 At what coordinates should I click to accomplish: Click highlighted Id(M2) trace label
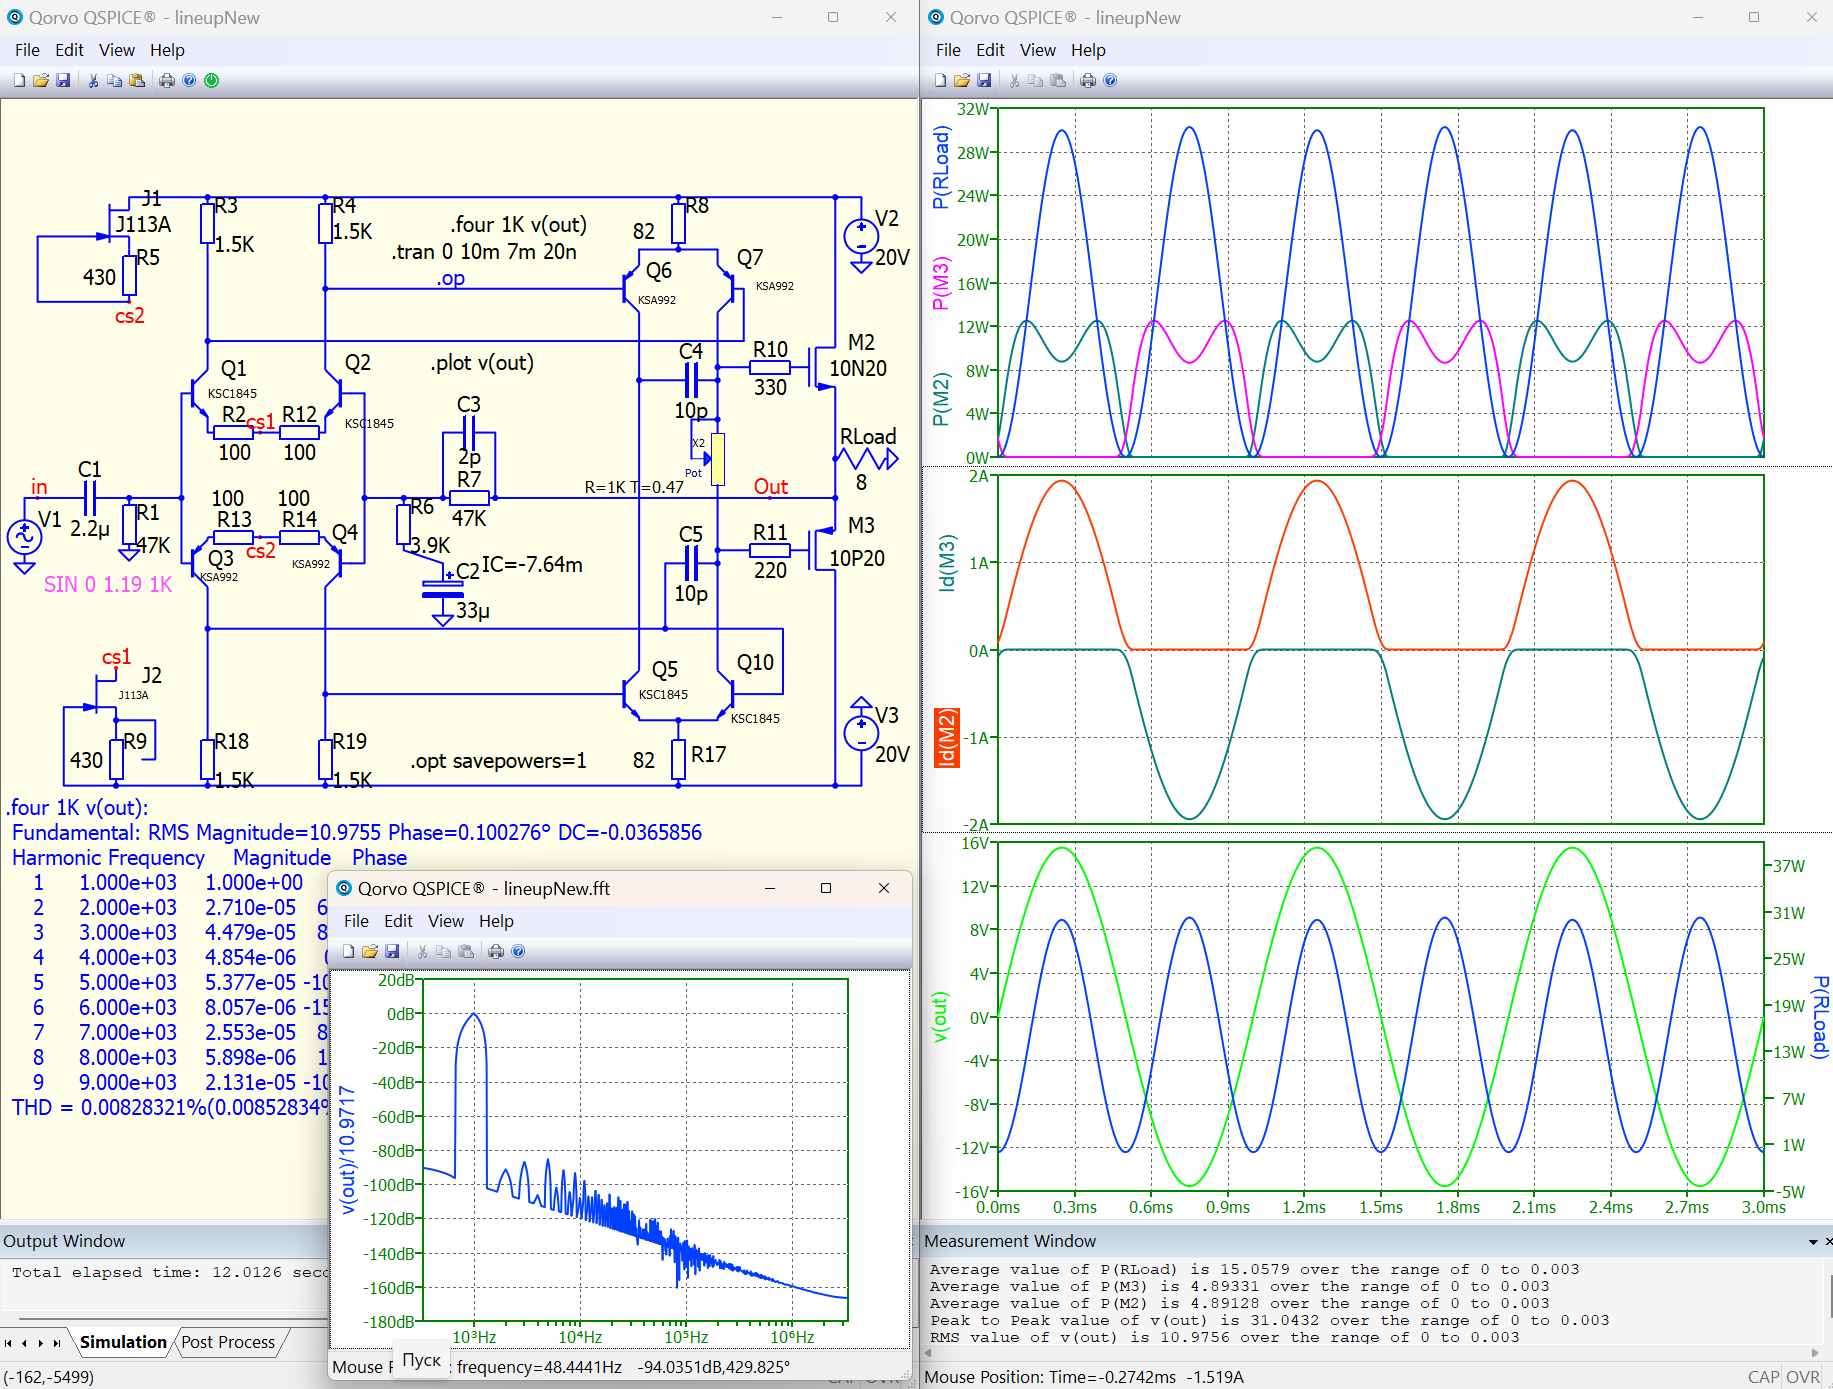pos(947,738)
